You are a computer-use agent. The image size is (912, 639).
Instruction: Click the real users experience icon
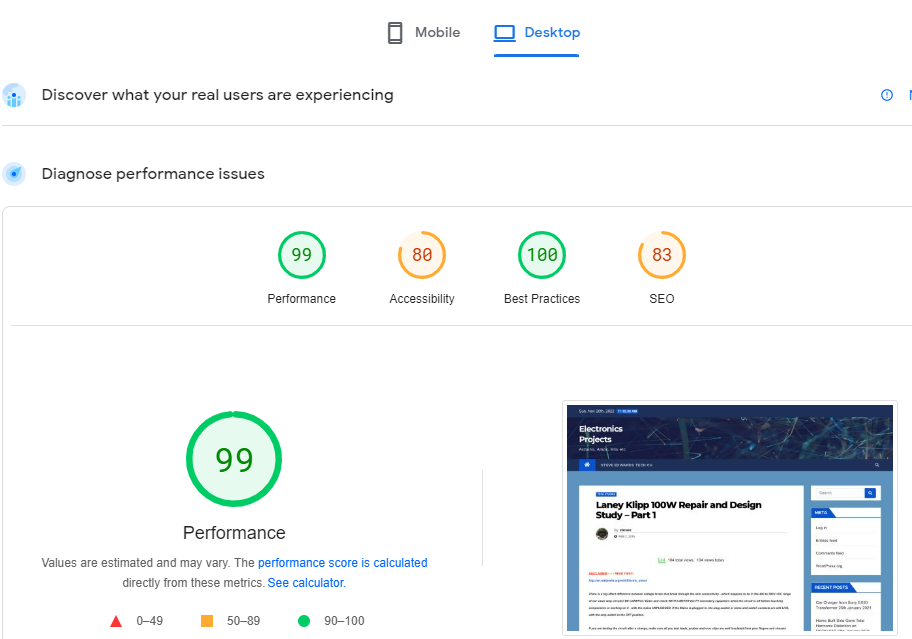pyautogui.click(x=14, y=95)
